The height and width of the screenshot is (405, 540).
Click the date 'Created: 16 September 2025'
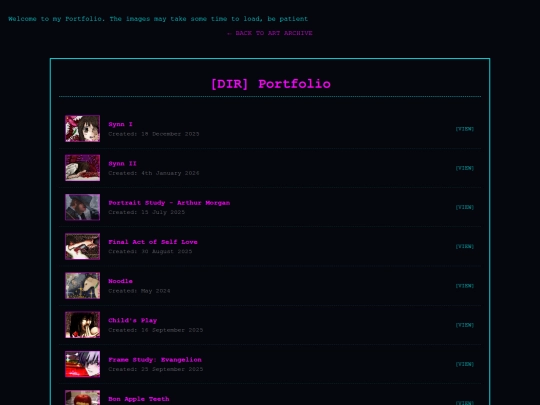point(156,330)
